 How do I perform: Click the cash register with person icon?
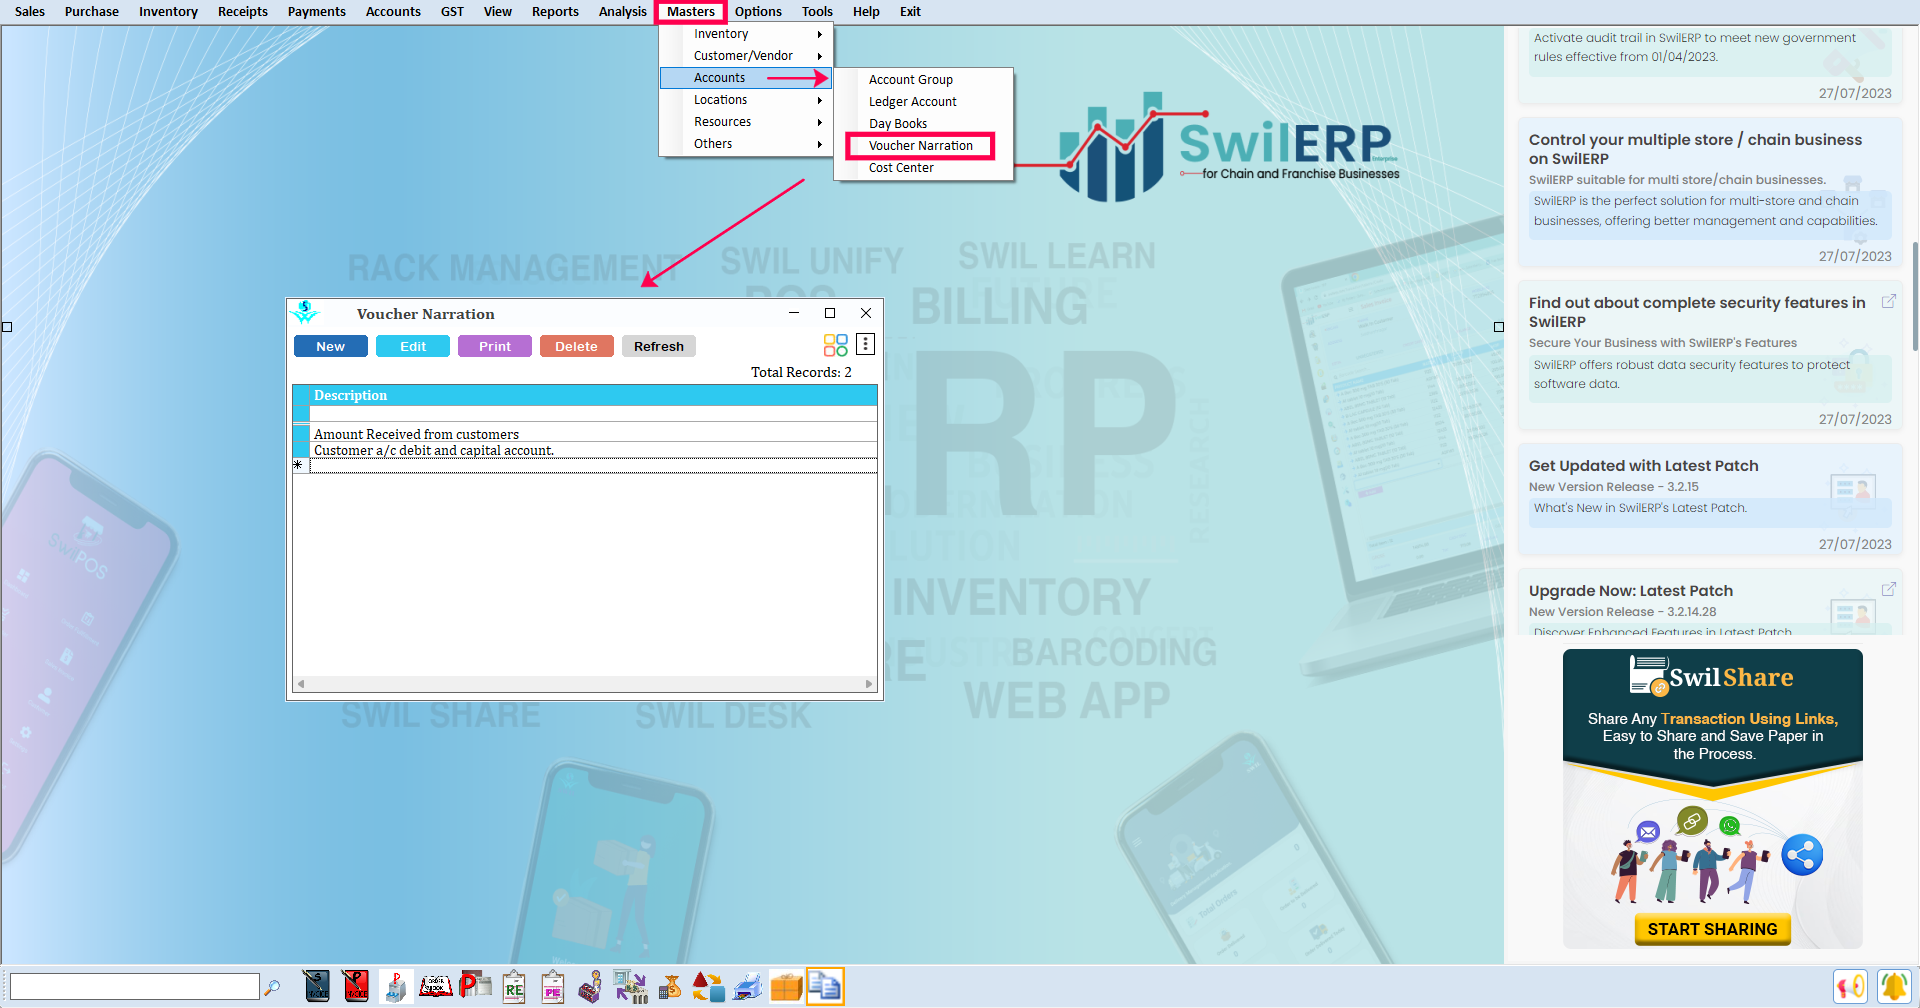pyautogui.click(x=591, y=987)
